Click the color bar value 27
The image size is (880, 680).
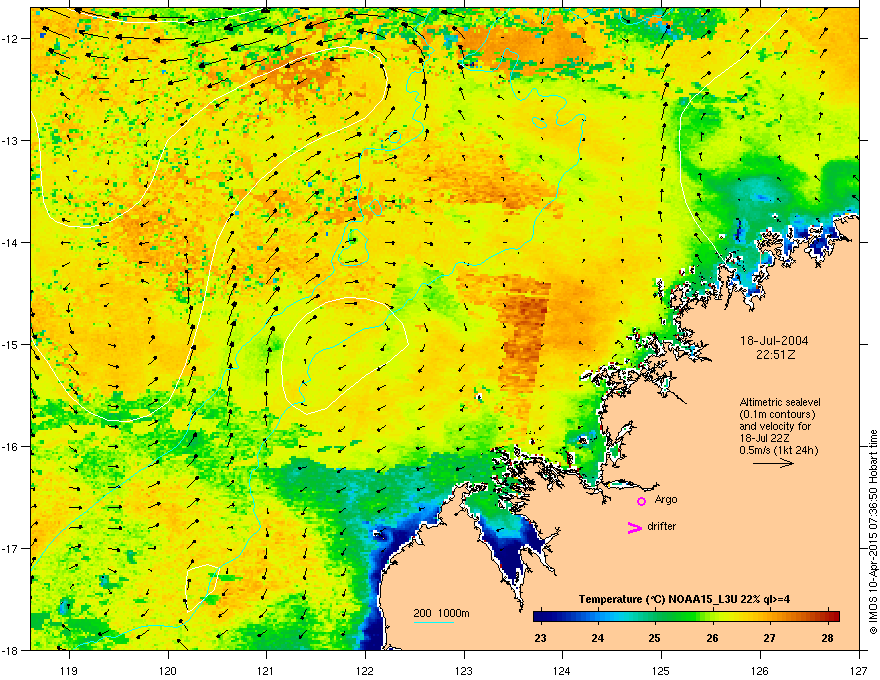(769, 638)
